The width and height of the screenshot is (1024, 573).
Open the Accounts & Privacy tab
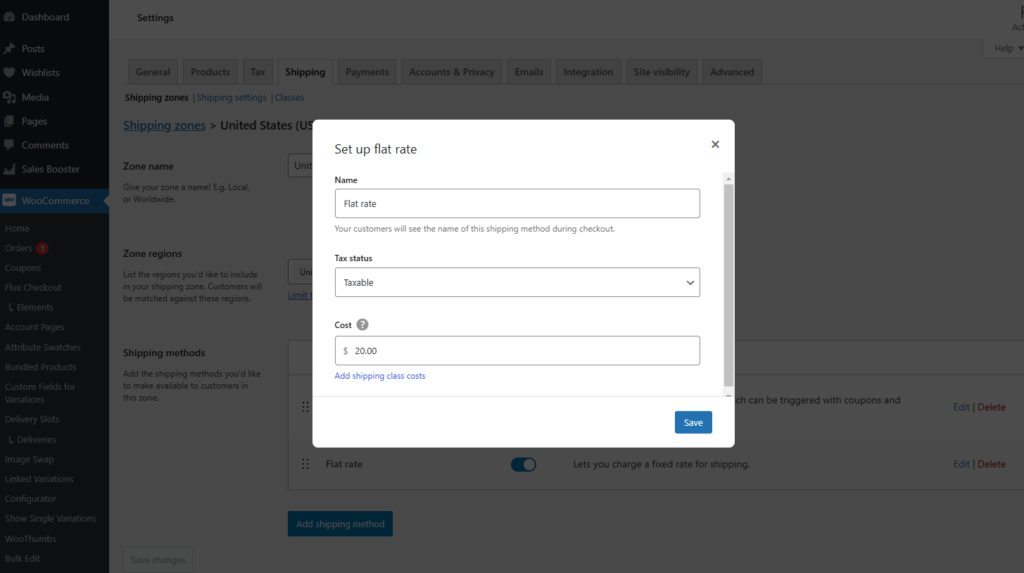pos(451,72)
